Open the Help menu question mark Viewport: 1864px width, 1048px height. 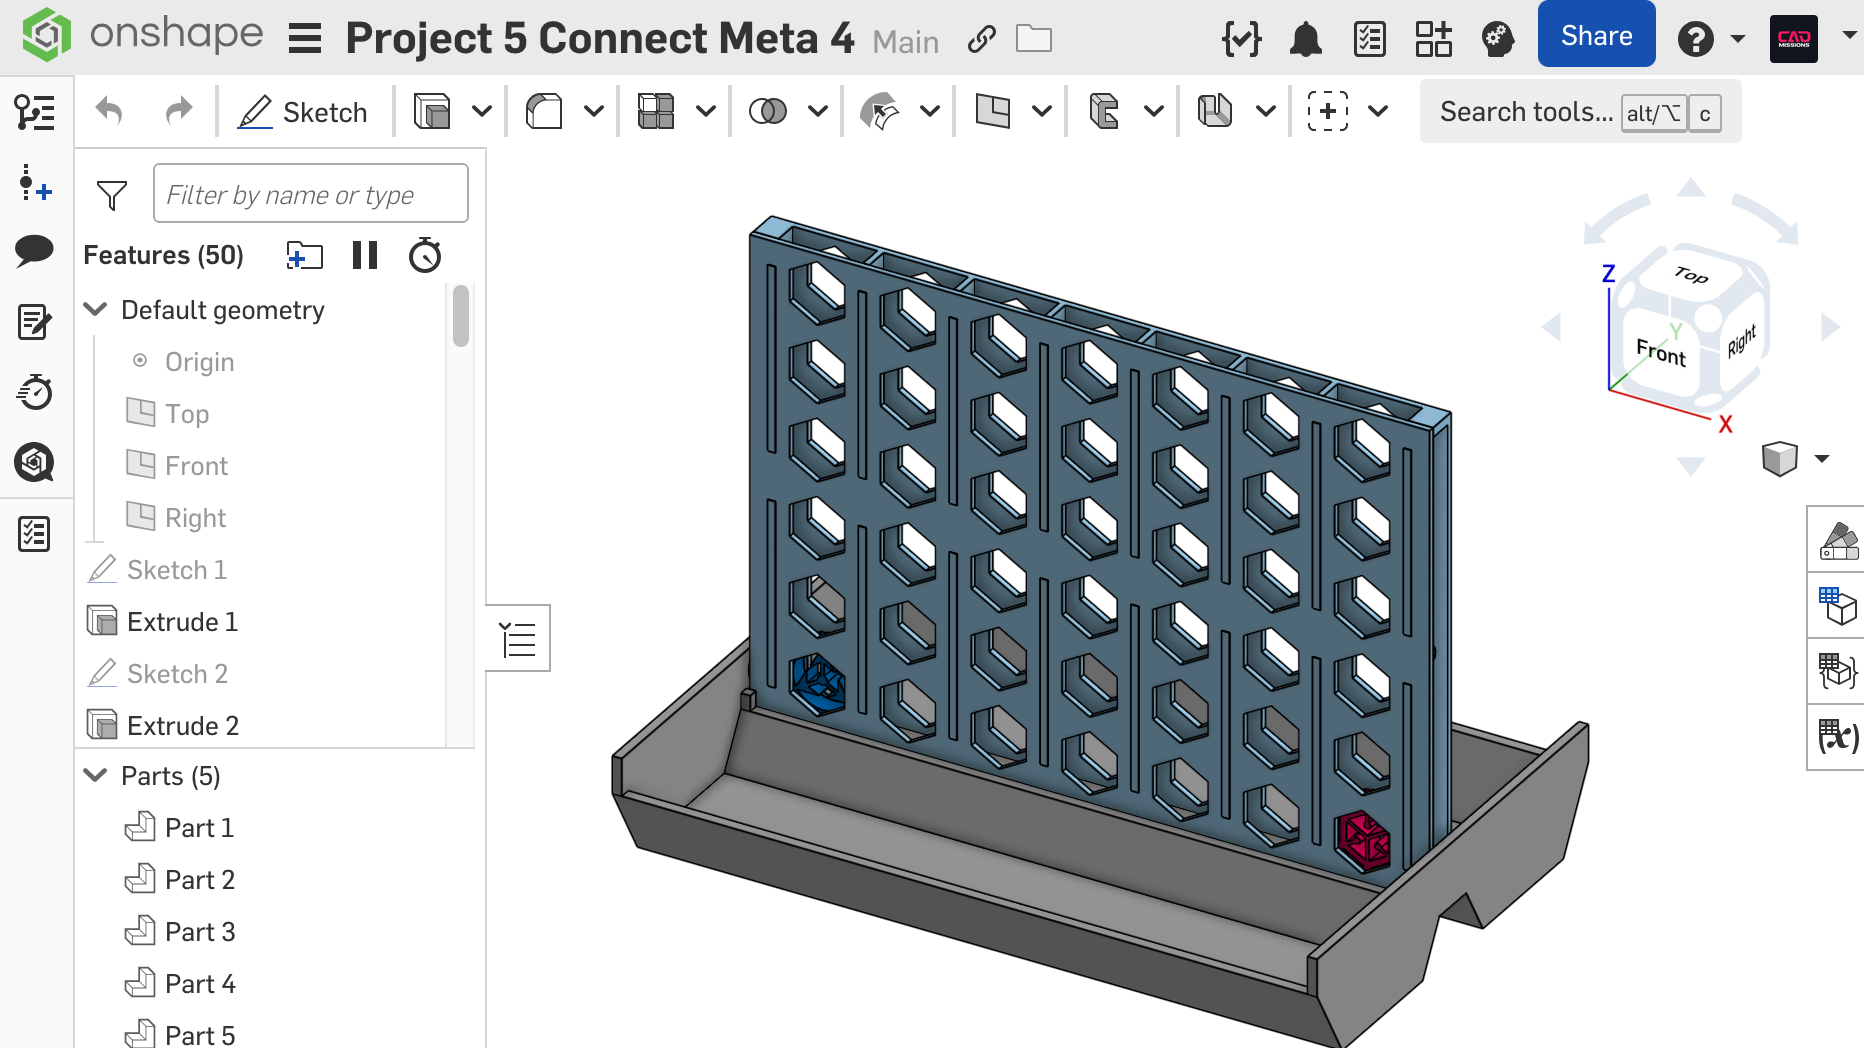pos(1696,39)
